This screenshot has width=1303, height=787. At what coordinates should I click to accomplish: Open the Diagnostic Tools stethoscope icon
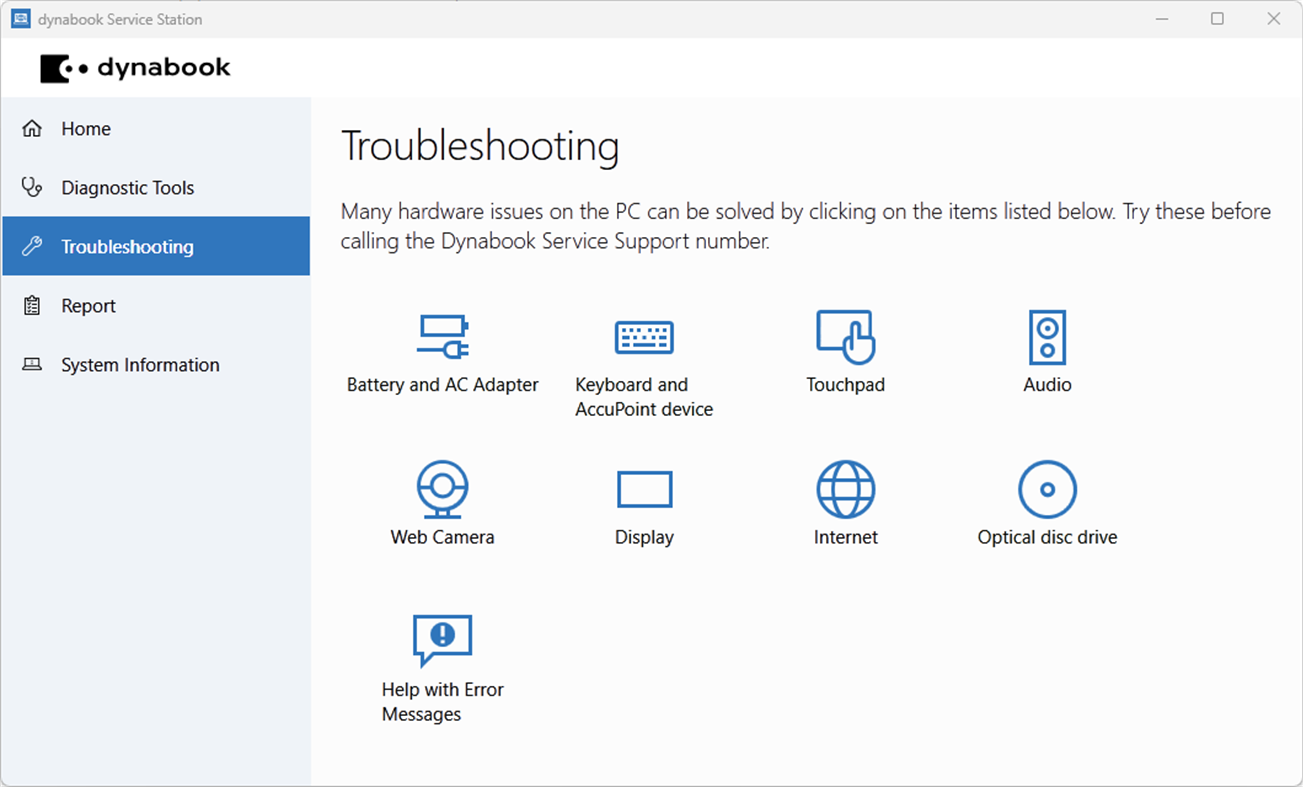31,187
